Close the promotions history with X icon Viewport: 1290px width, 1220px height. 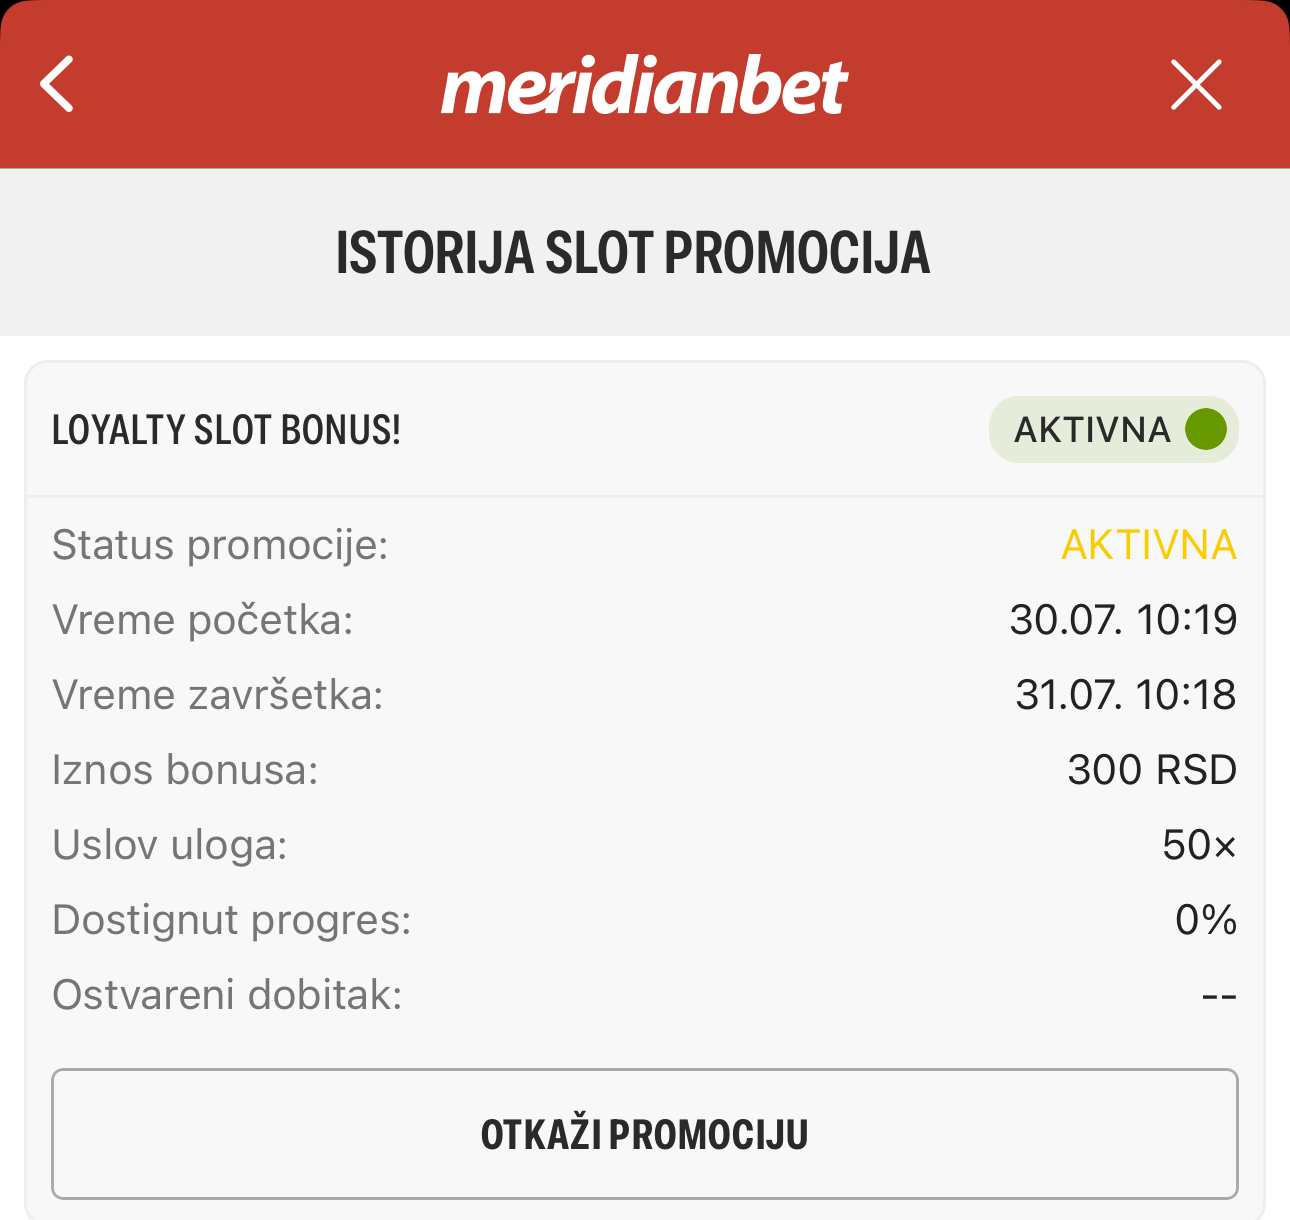point(1196,84)
